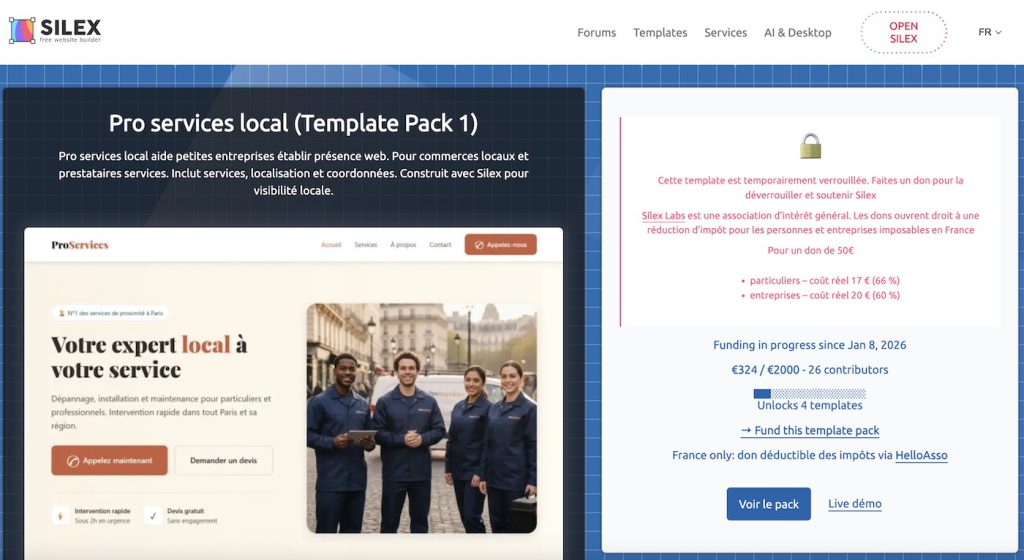1024x560 pixels.
Task: Click the team photo in preview
Action: coord(422,418)
